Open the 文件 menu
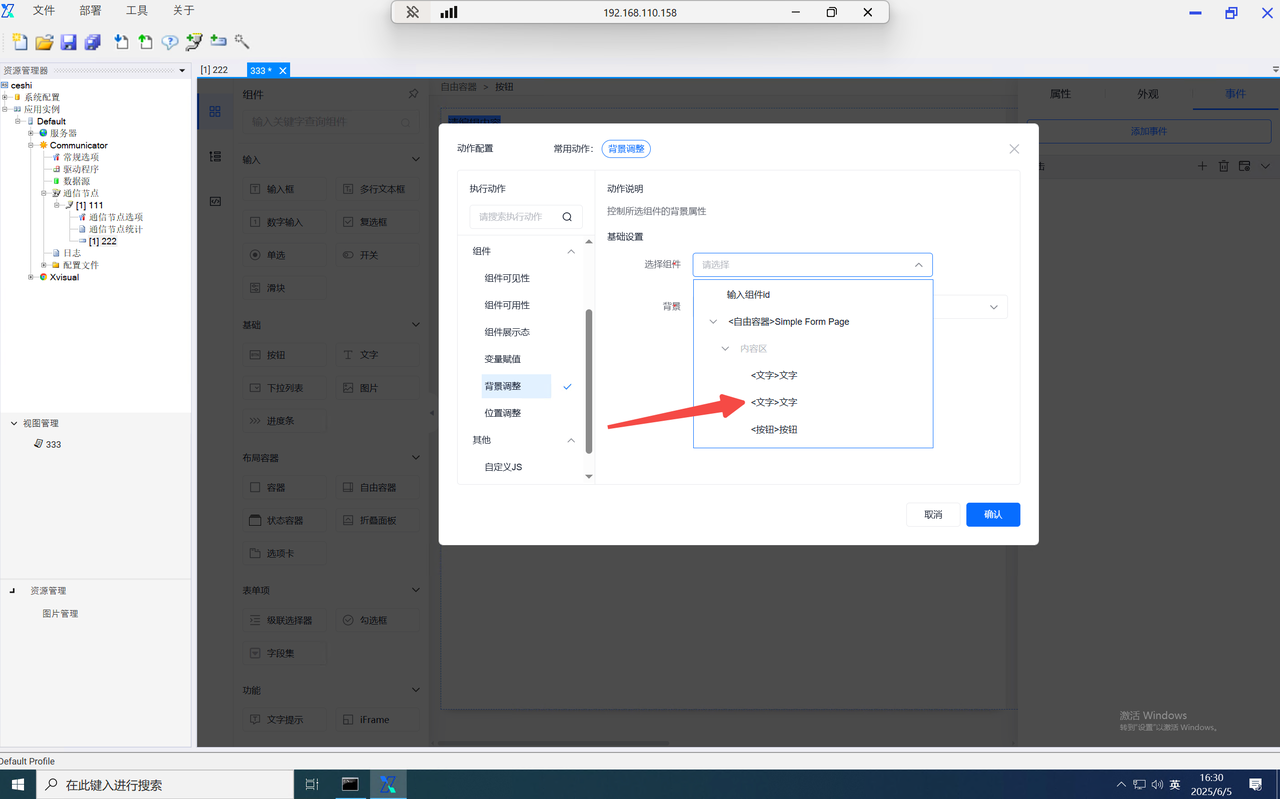Image resolution: width=1280 pixels, height=799 pixels. pyautogui.click(x=44, y=11)
